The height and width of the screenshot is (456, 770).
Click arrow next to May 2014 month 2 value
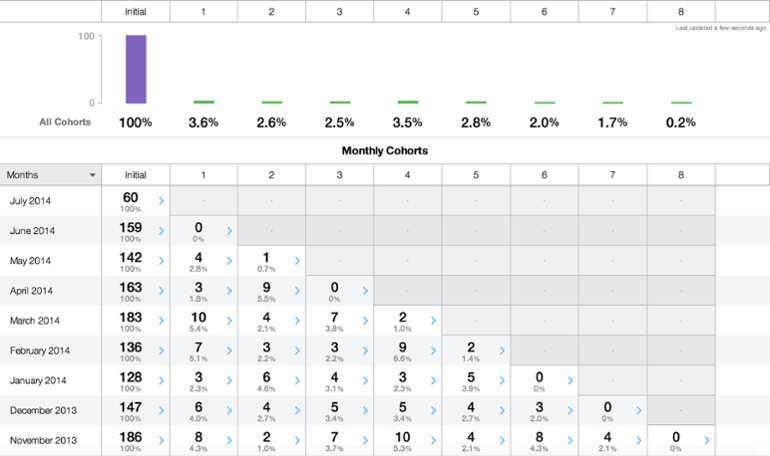(x=297, y=261)
